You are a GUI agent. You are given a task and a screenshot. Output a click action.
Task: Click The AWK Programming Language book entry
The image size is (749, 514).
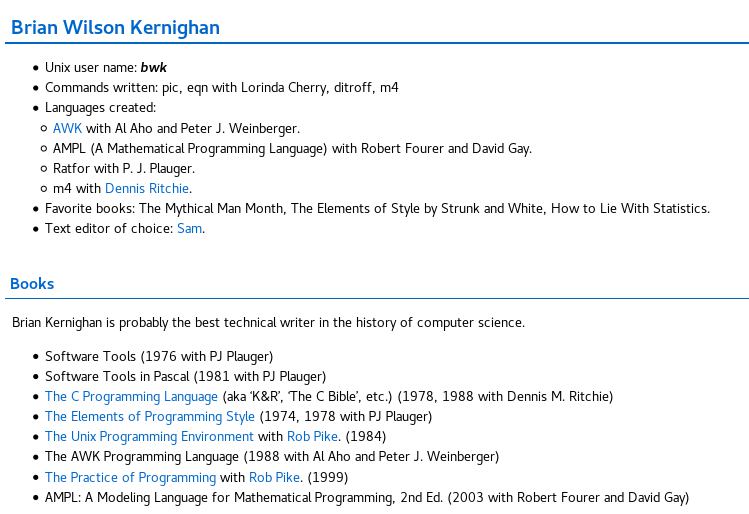(271, 456)
